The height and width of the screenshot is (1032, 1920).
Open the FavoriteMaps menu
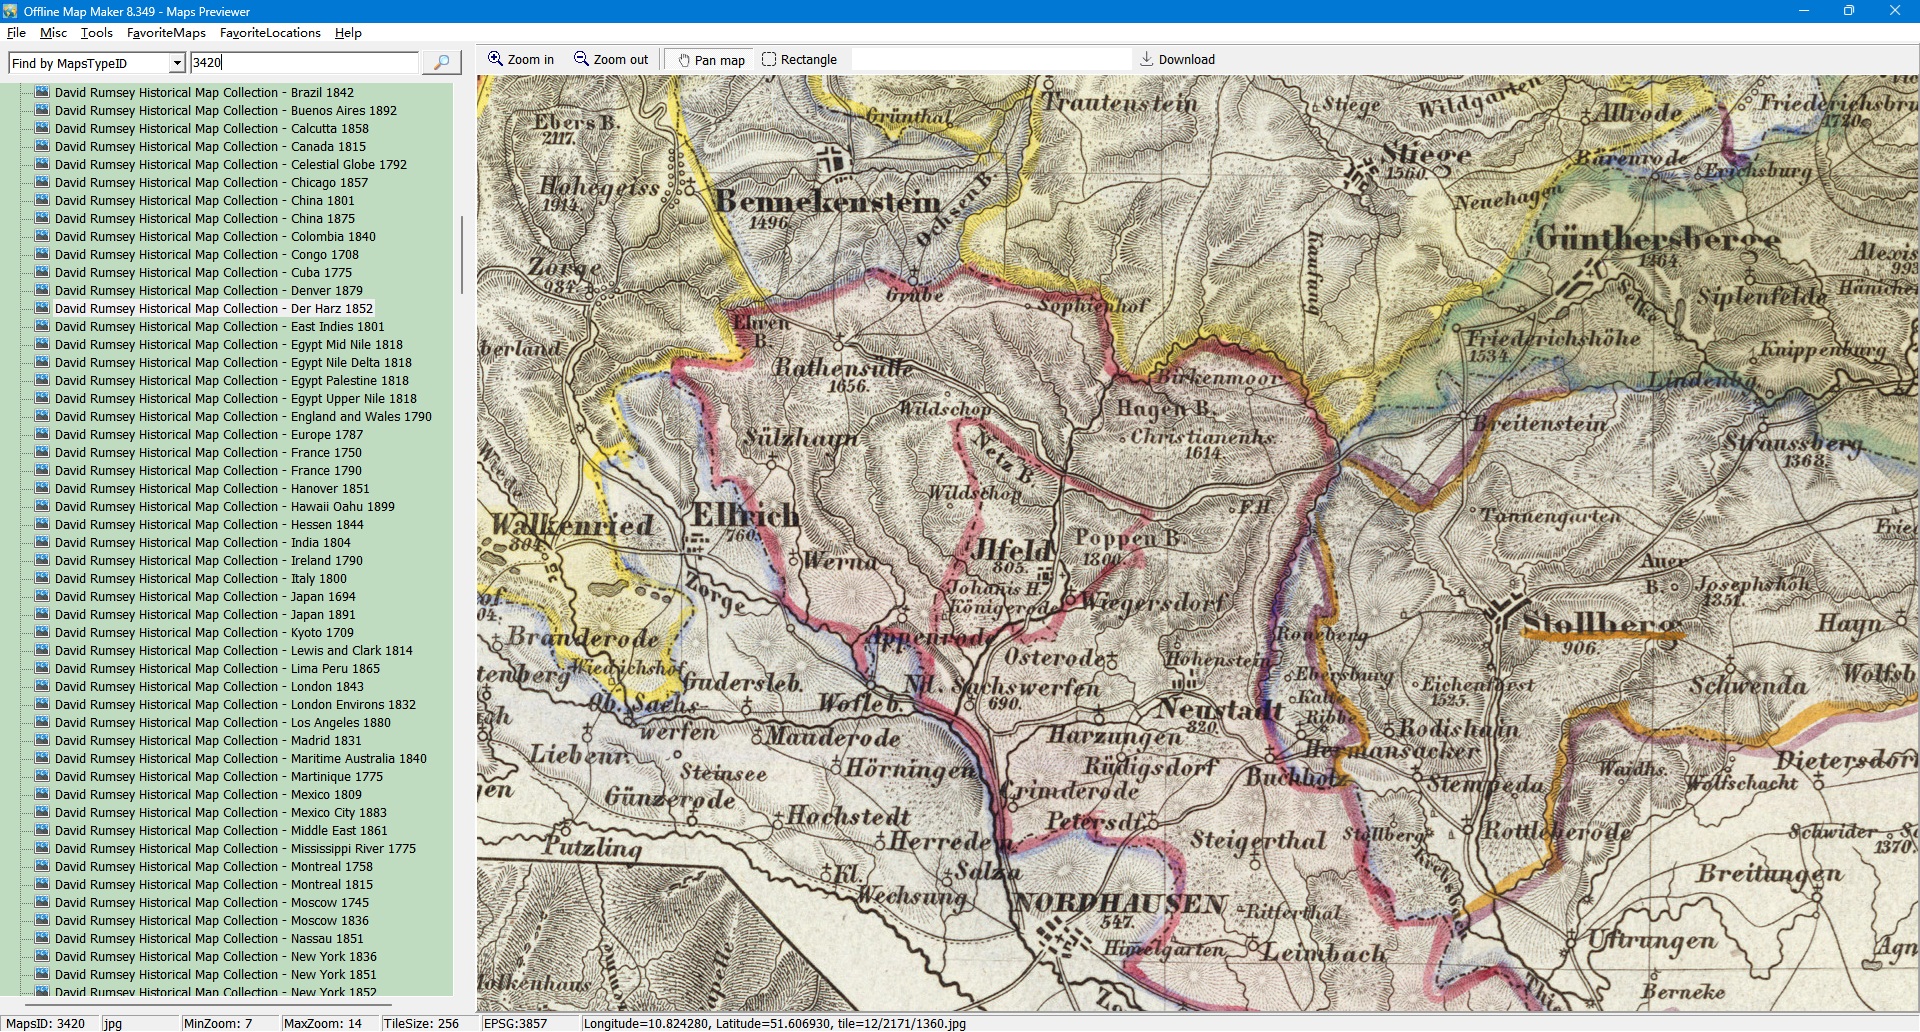click(x=166, y=33)
